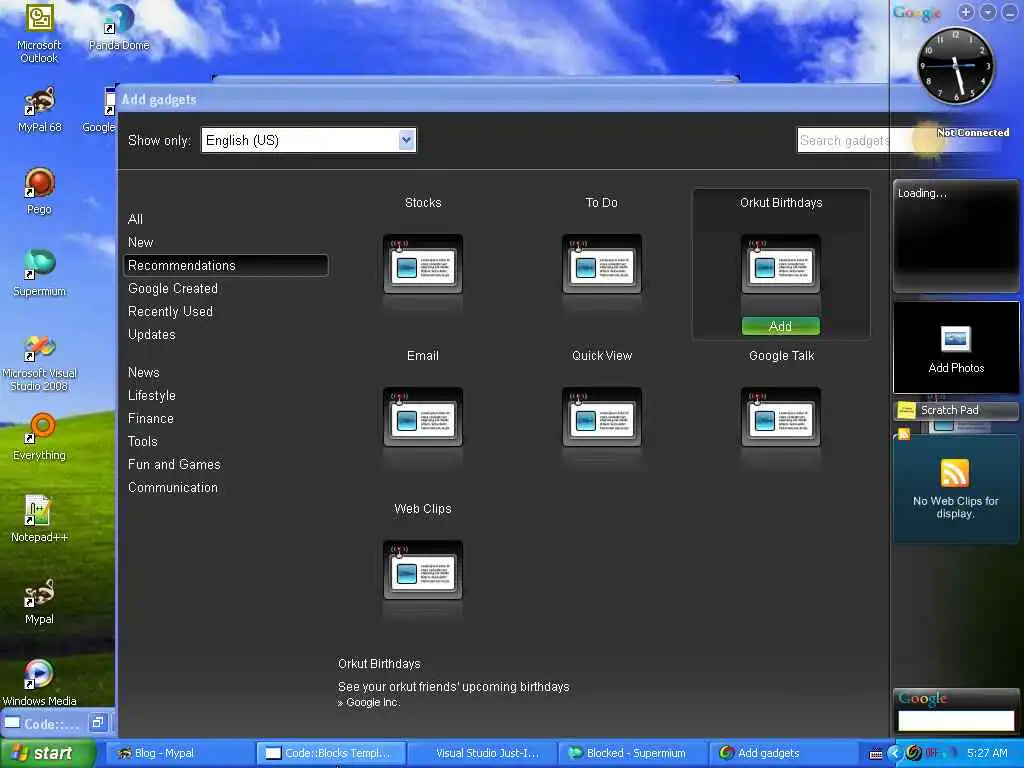Open the Communication category

click(x=173, y=487)
